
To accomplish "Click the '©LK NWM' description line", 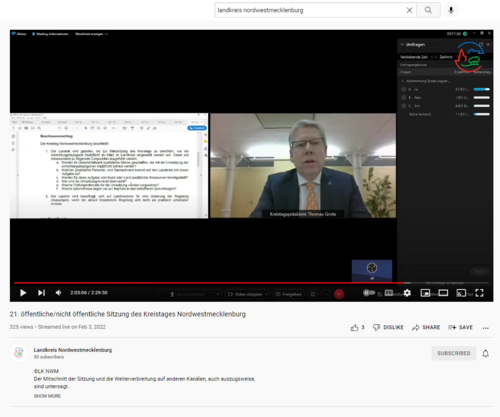I will point(46,371).
